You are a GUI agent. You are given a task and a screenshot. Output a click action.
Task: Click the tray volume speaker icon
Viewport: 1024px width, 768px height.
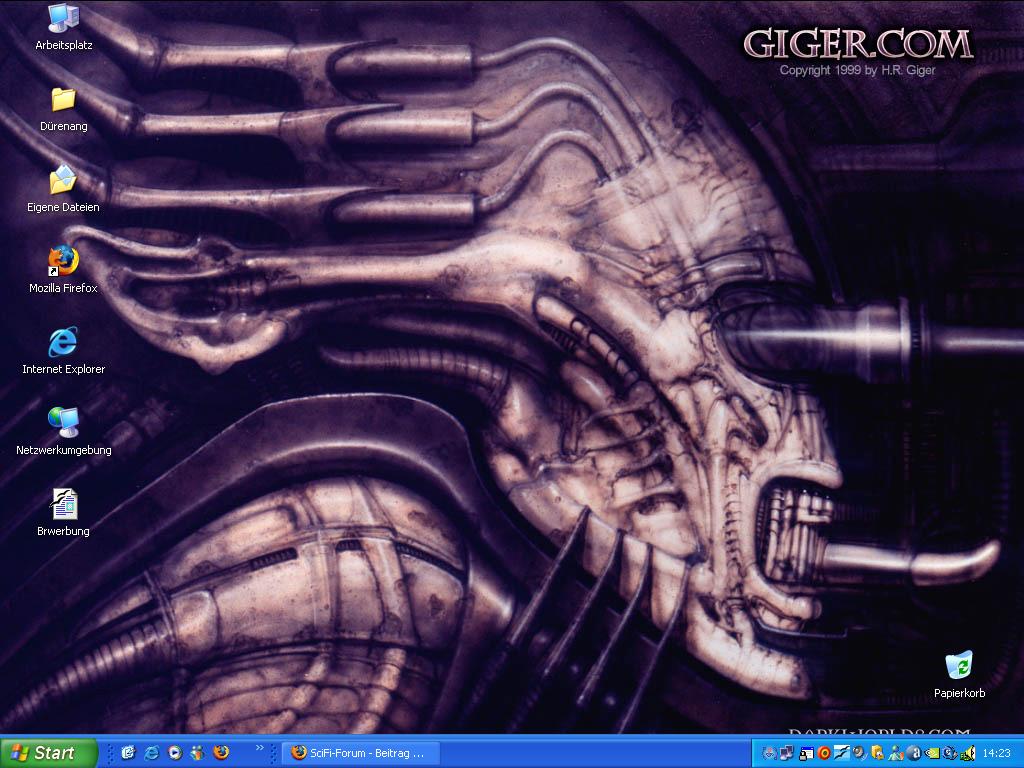pyautogui.click(x=968, y=753)
